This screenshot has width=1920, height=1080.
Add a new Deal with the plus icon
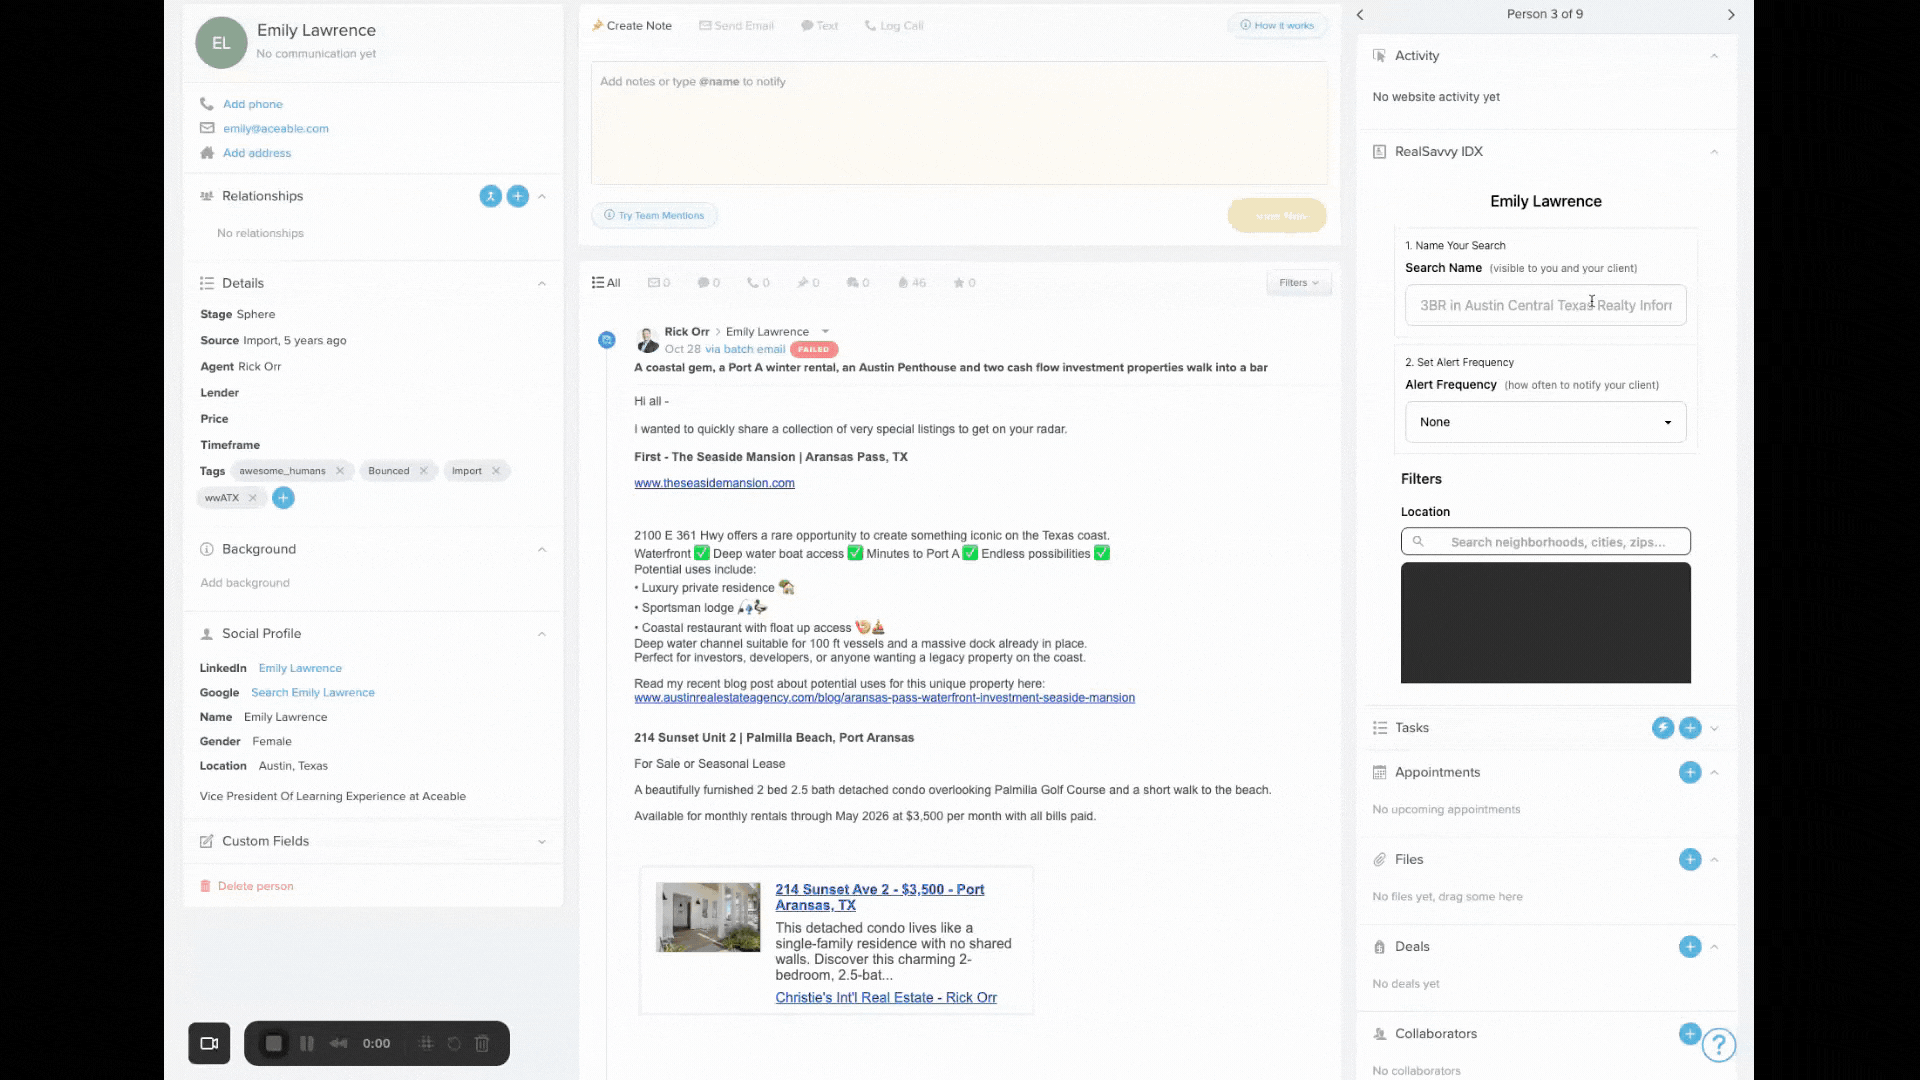pos(1690,946)
